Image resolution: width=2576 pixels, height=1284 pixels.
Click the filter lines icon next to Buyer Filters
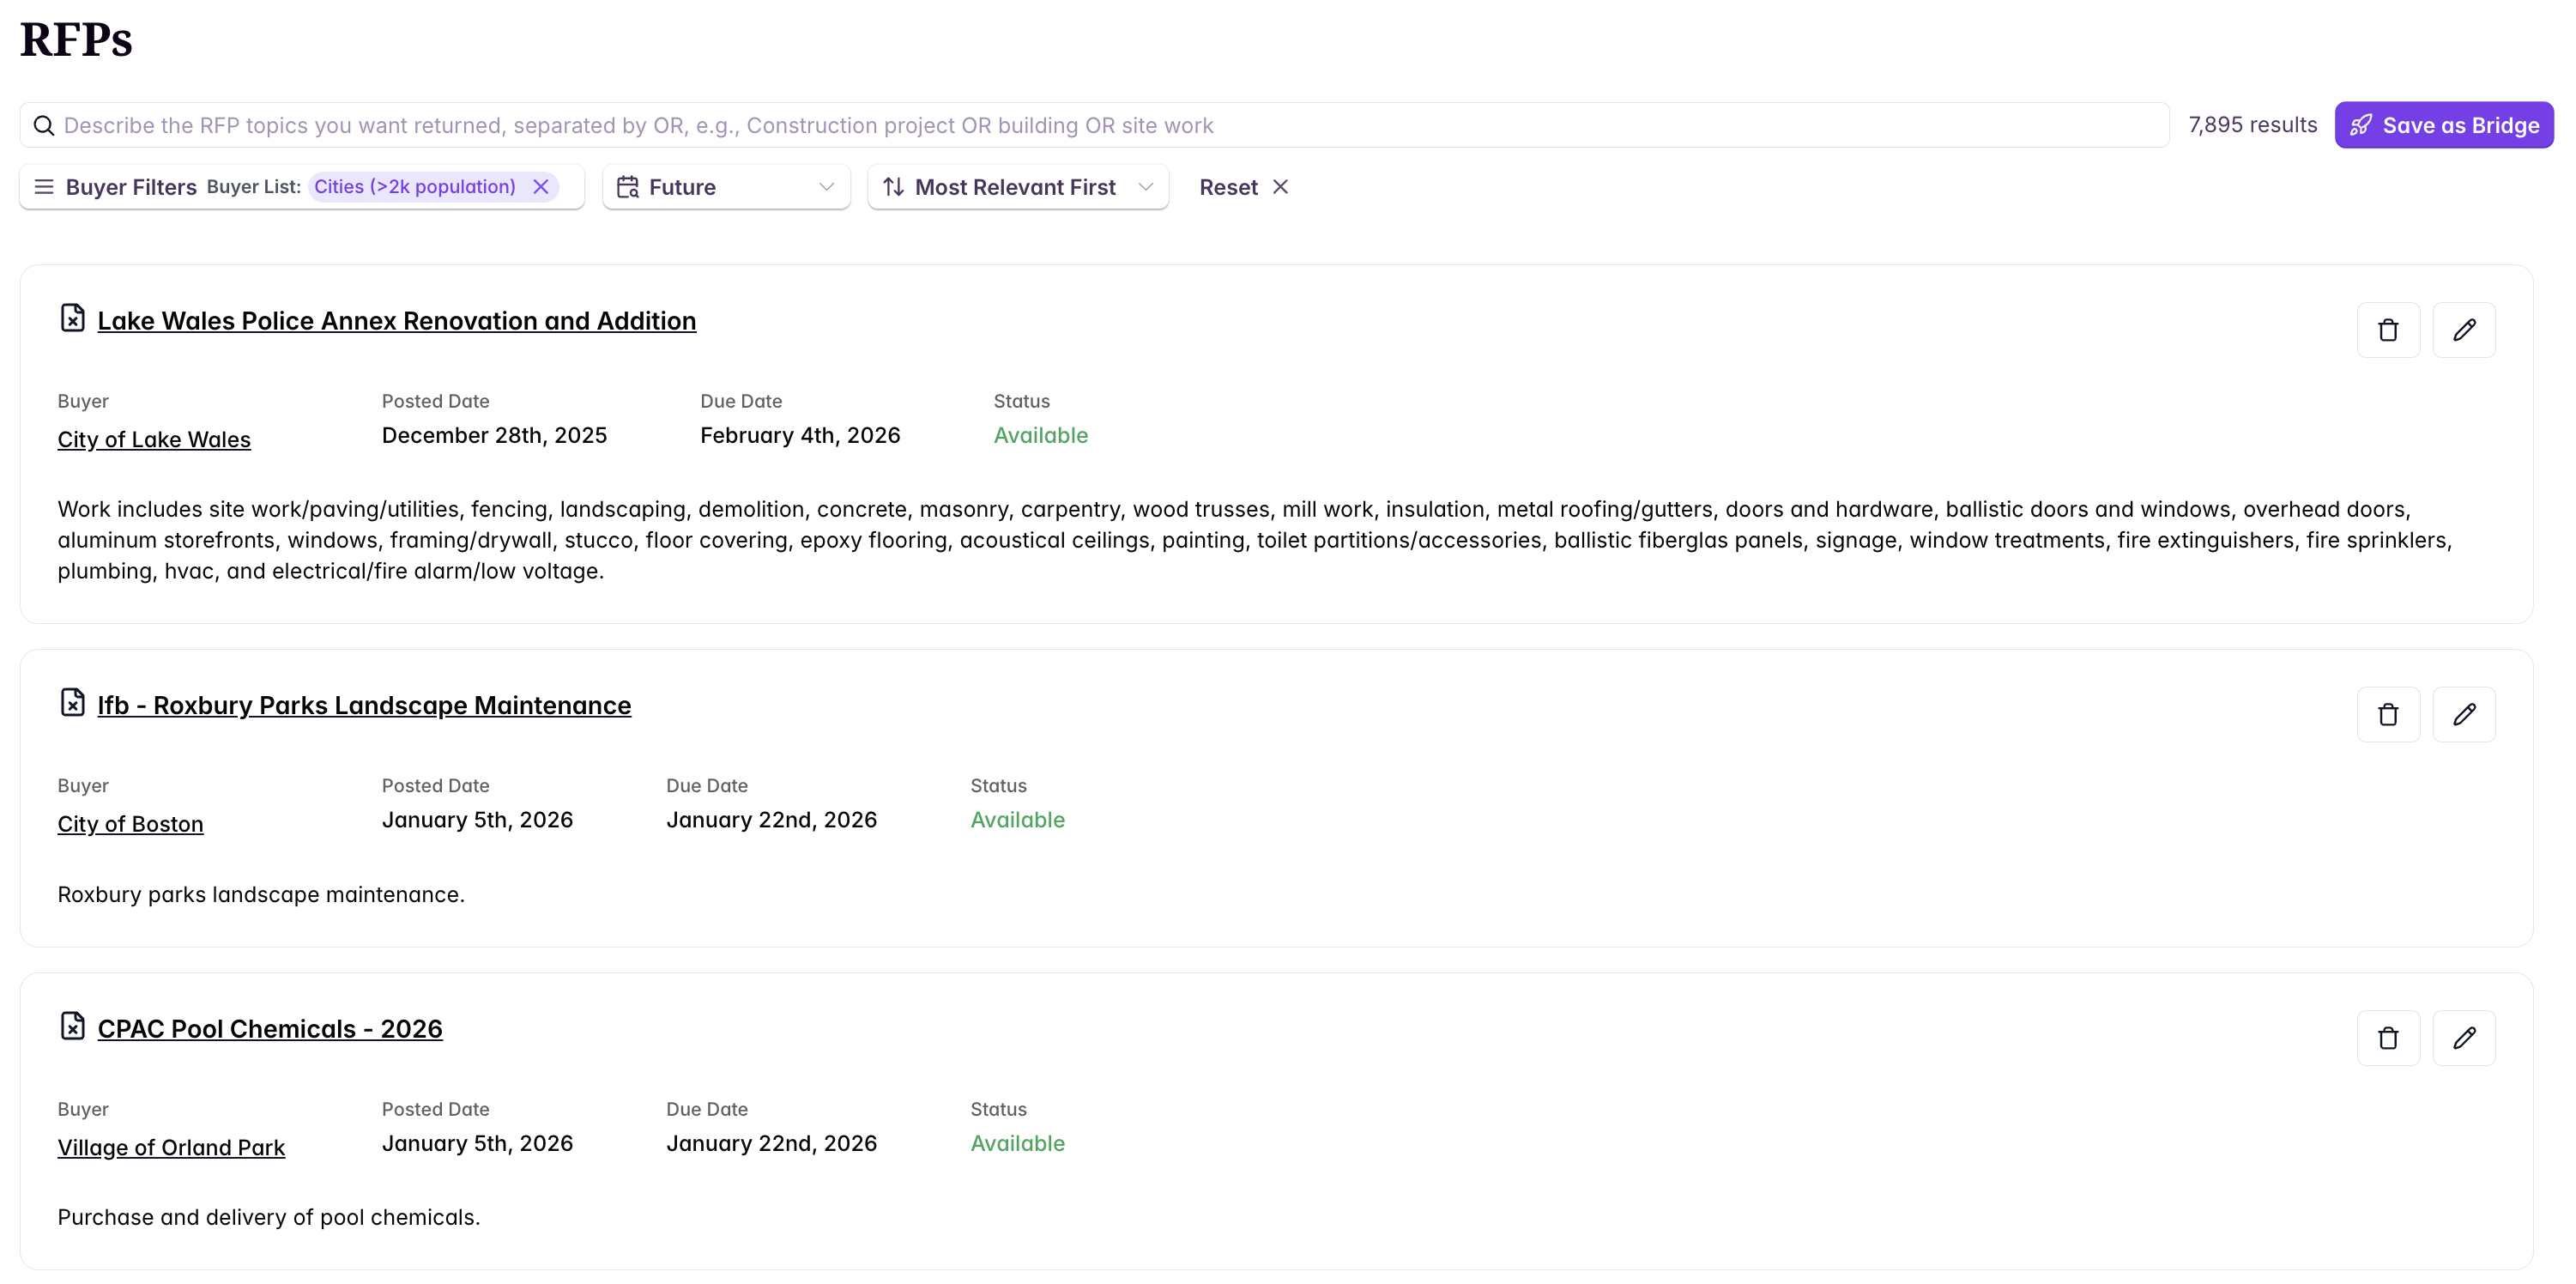[44, 186]
